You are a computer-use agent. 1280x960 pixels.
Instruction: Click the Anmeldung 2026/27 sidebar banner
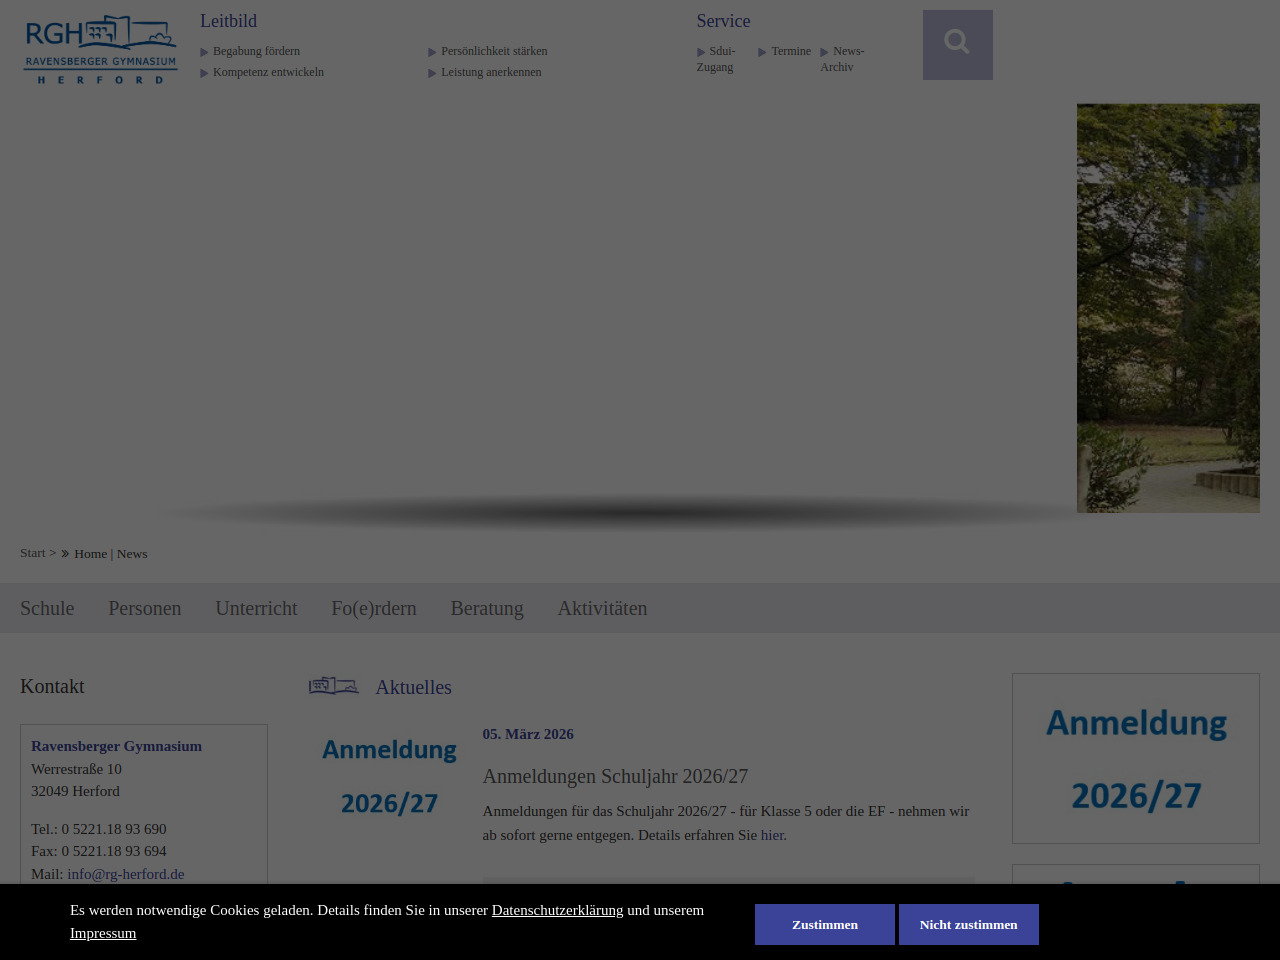click(x=1135, y=758)
